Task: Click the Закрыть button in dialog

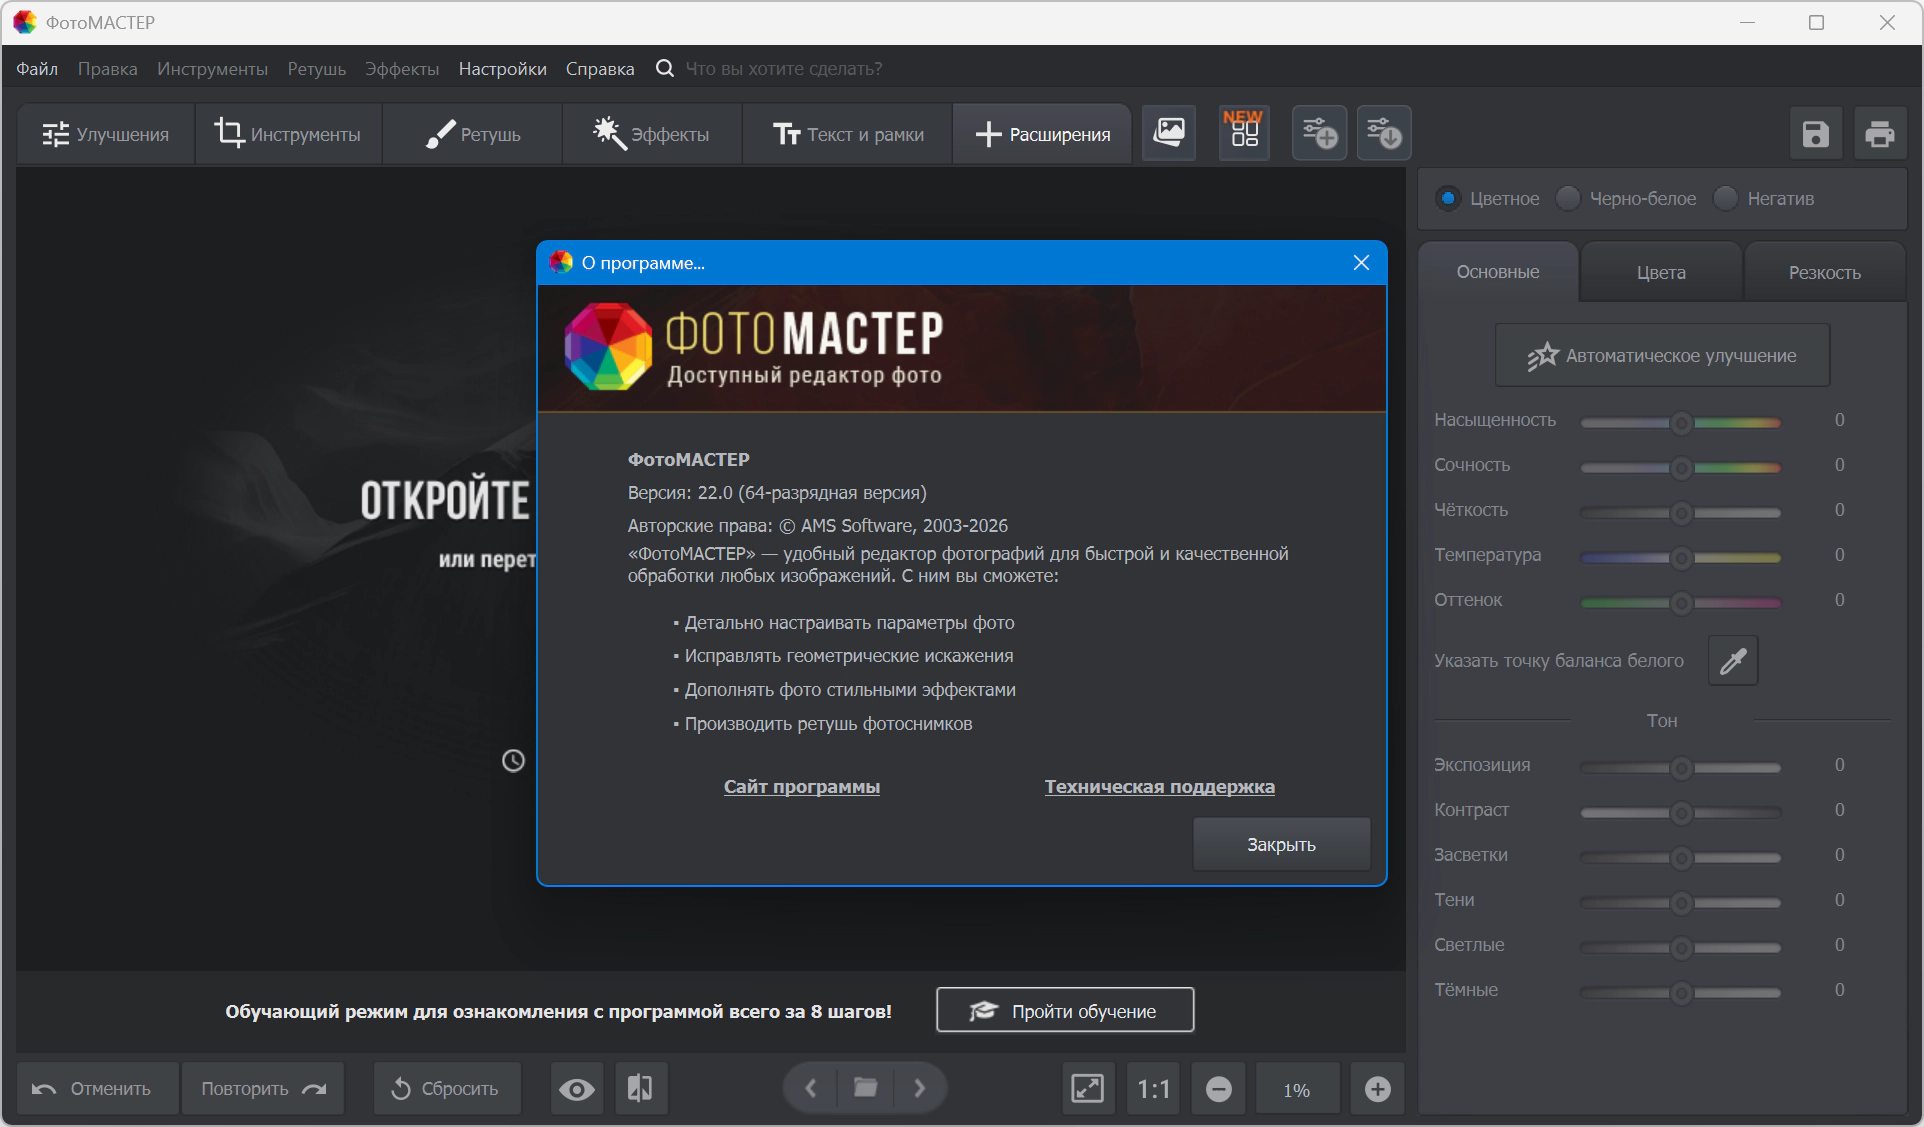Action: 1280,845
